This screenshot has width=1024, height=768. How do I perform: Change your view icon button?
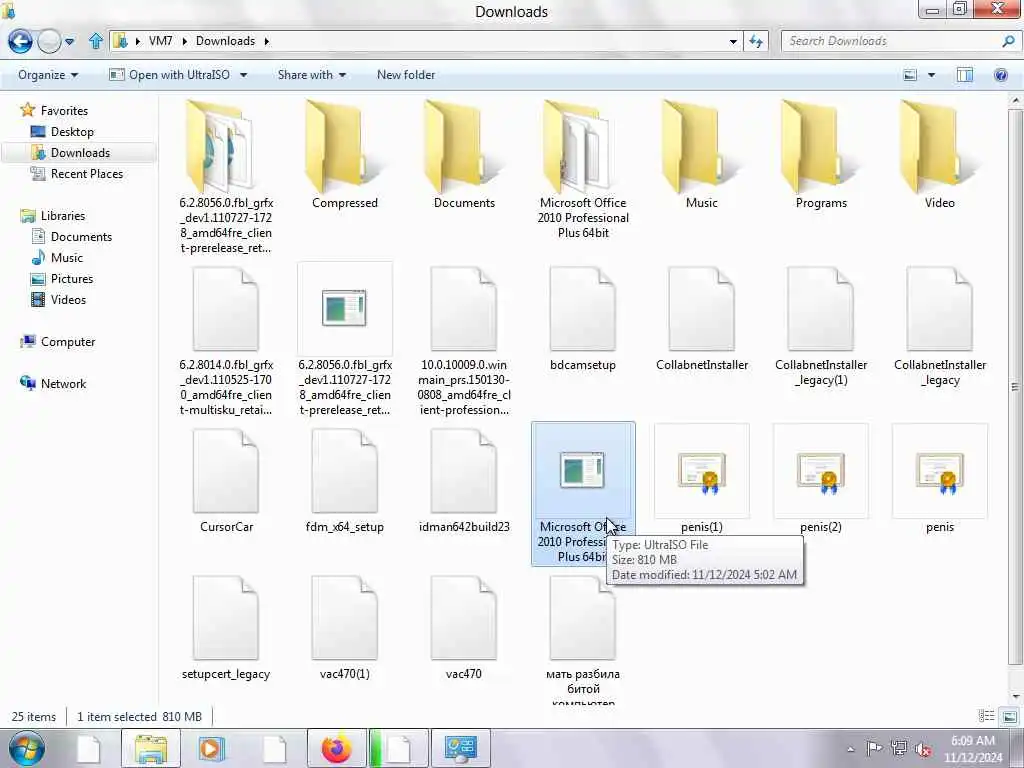(x=910, y=75)
